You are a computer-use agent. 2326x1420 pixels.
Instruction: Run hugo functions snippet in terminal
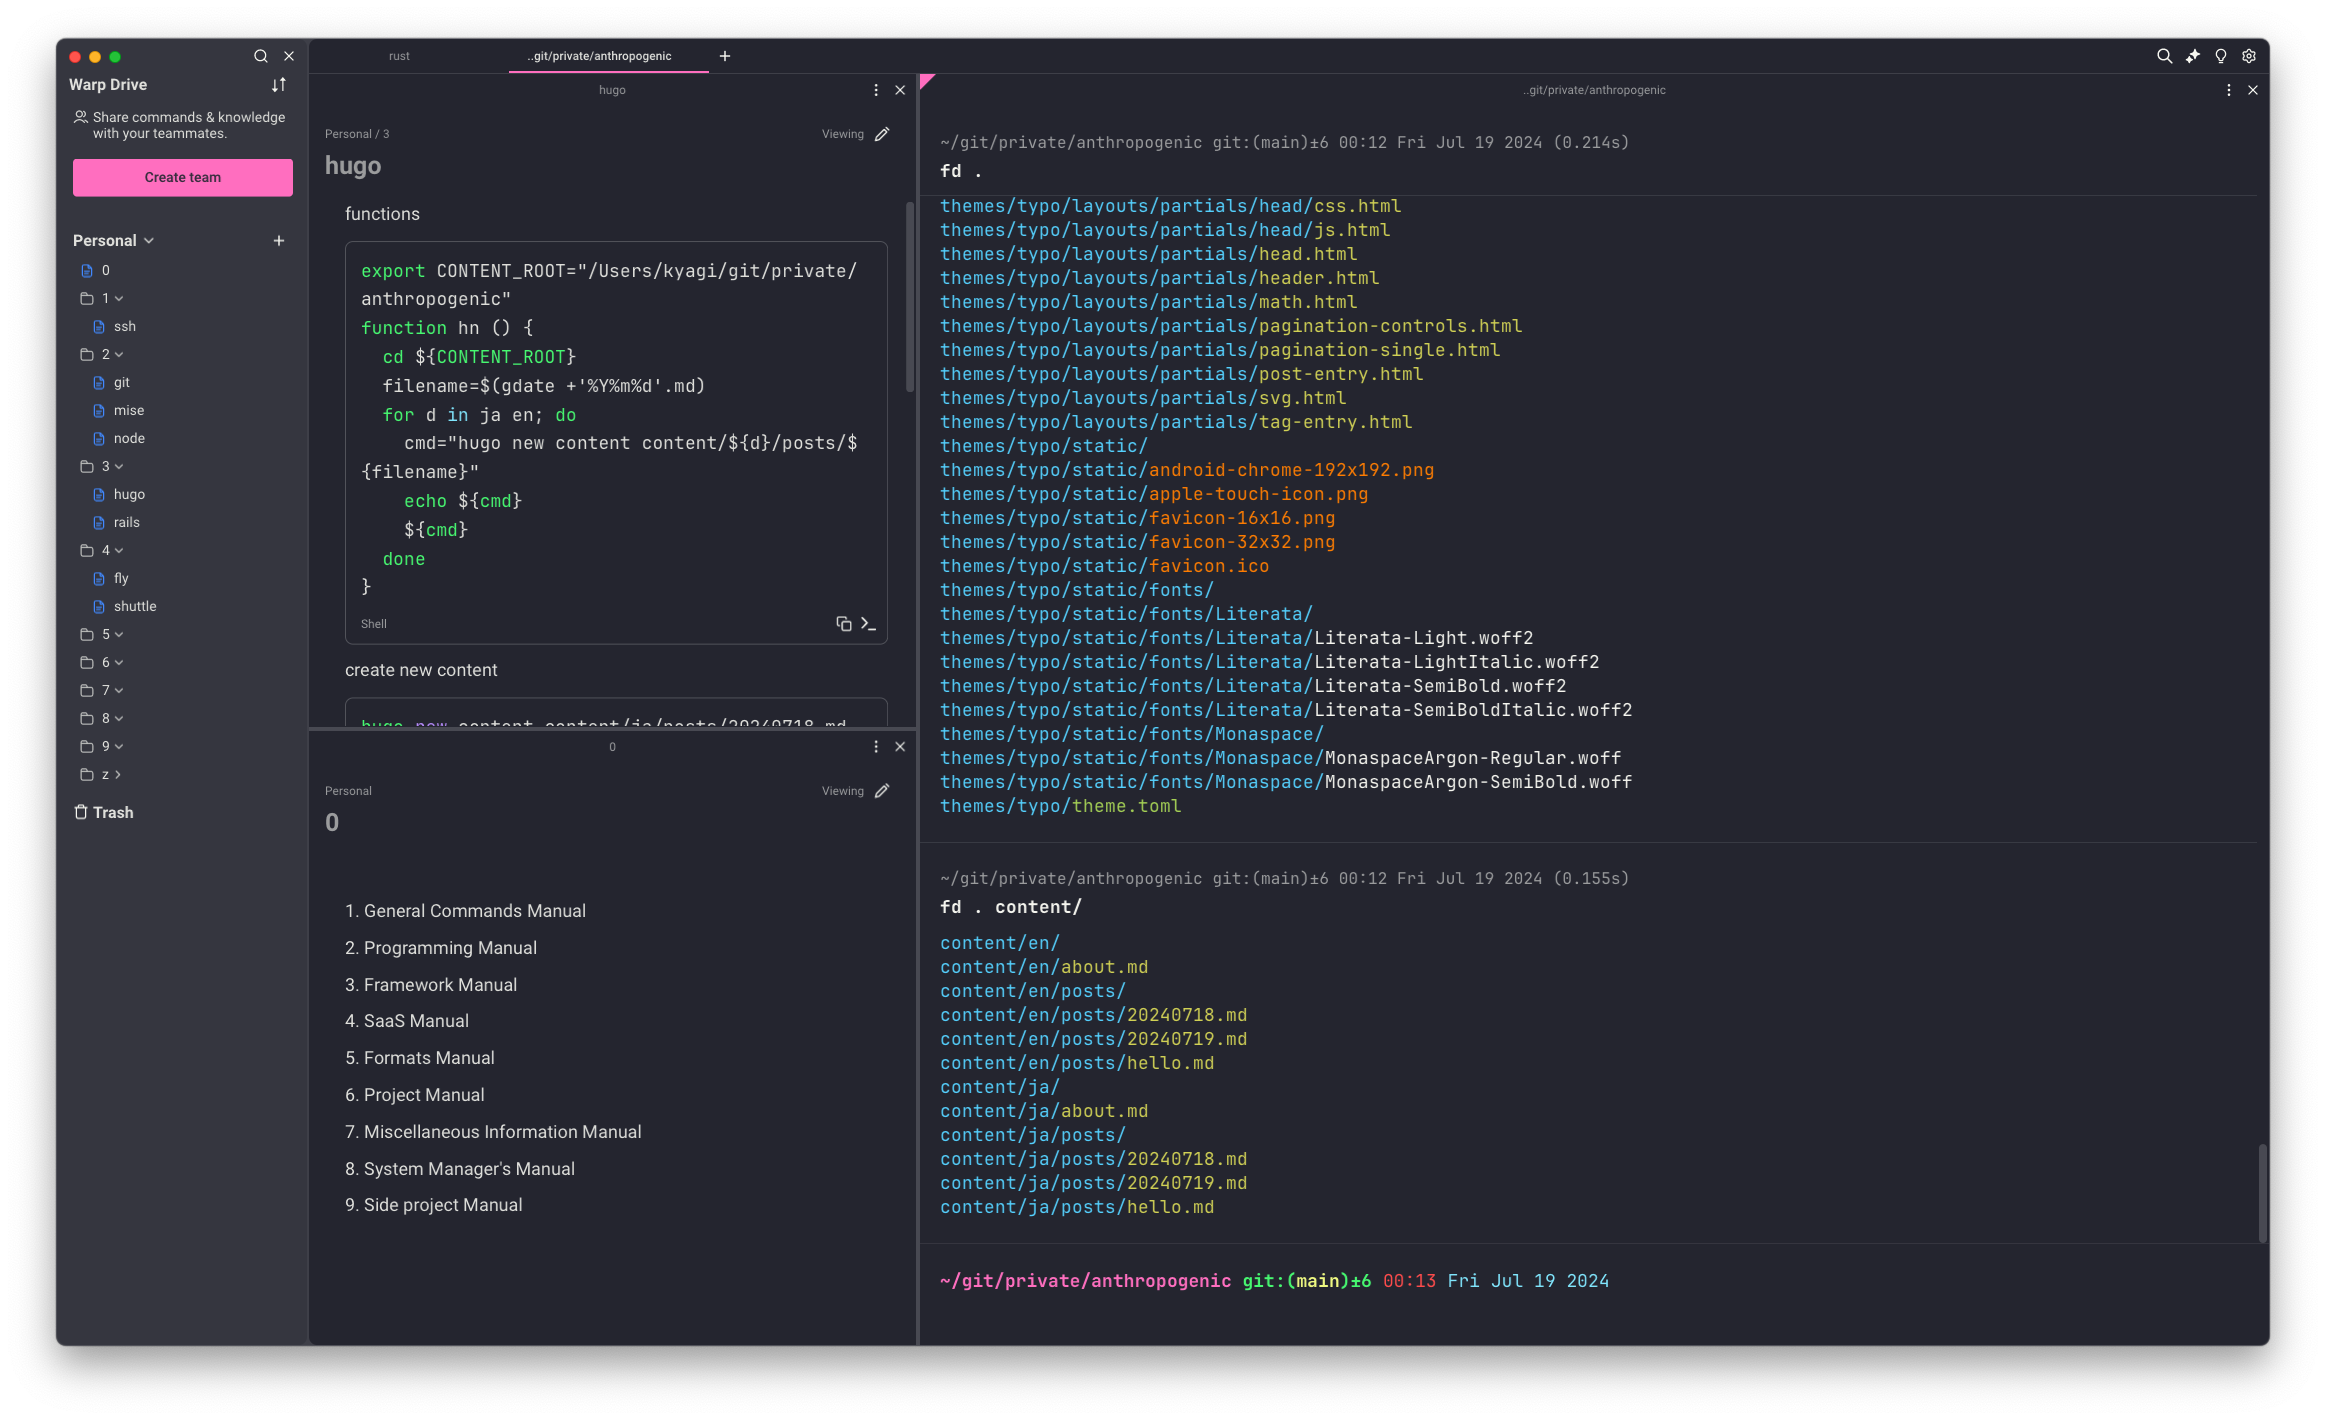pos(868,624)
